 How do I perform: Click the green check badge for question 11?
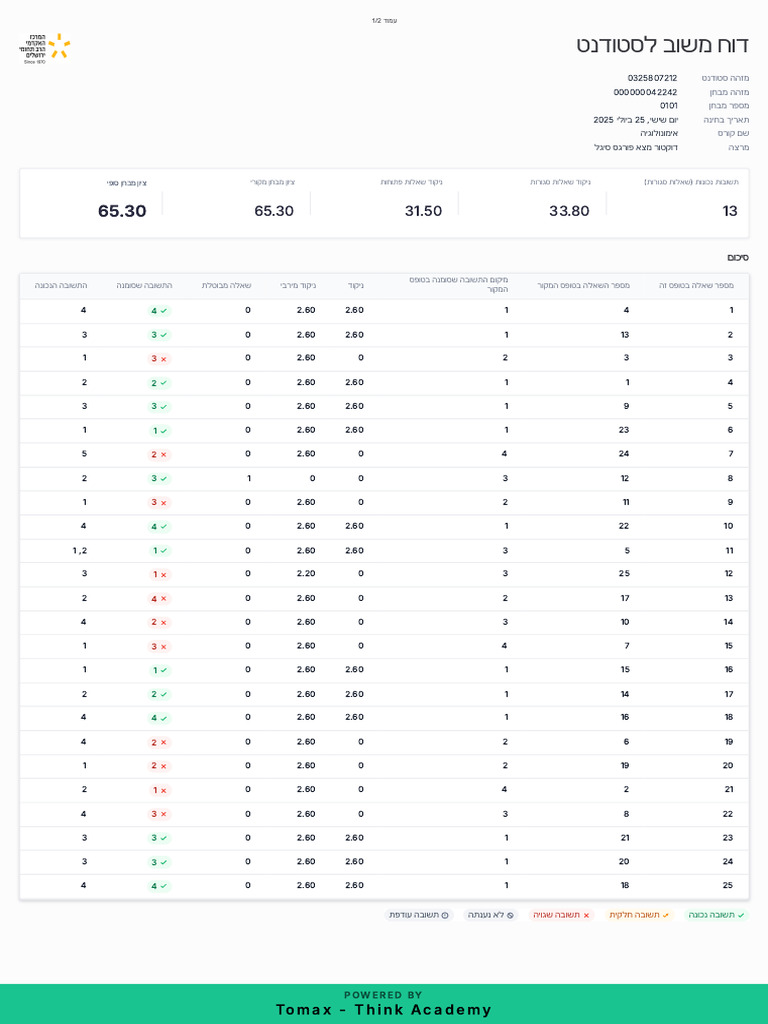click(159, 551)
